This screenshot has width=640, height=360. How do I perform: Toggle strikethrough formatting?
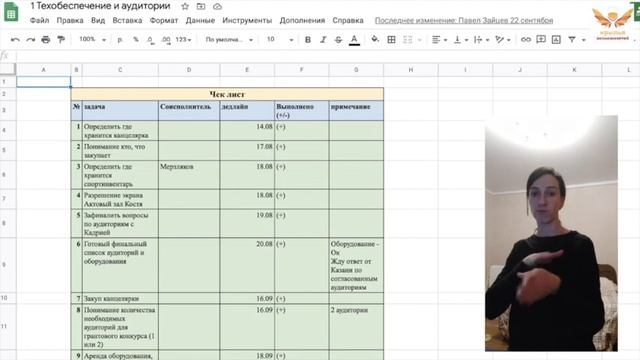(338, 40)
